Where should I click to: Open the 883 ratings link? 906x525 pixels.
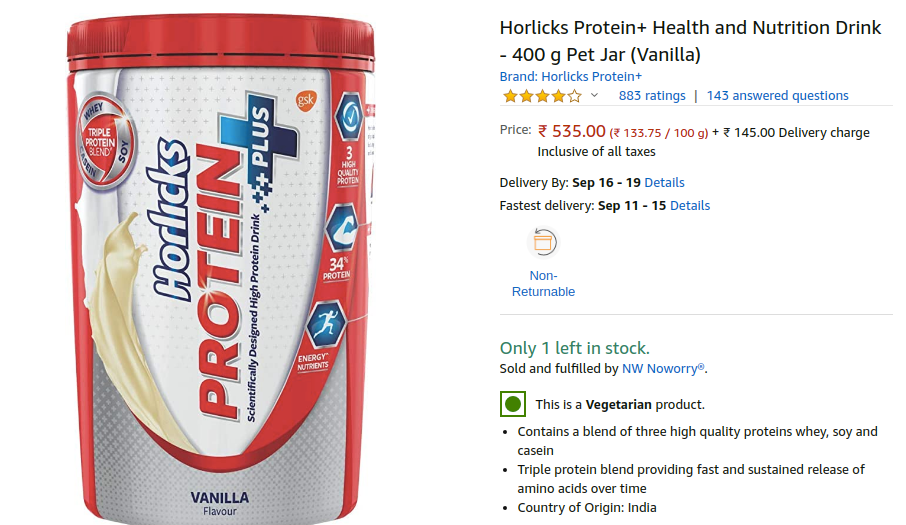(652, 96)
